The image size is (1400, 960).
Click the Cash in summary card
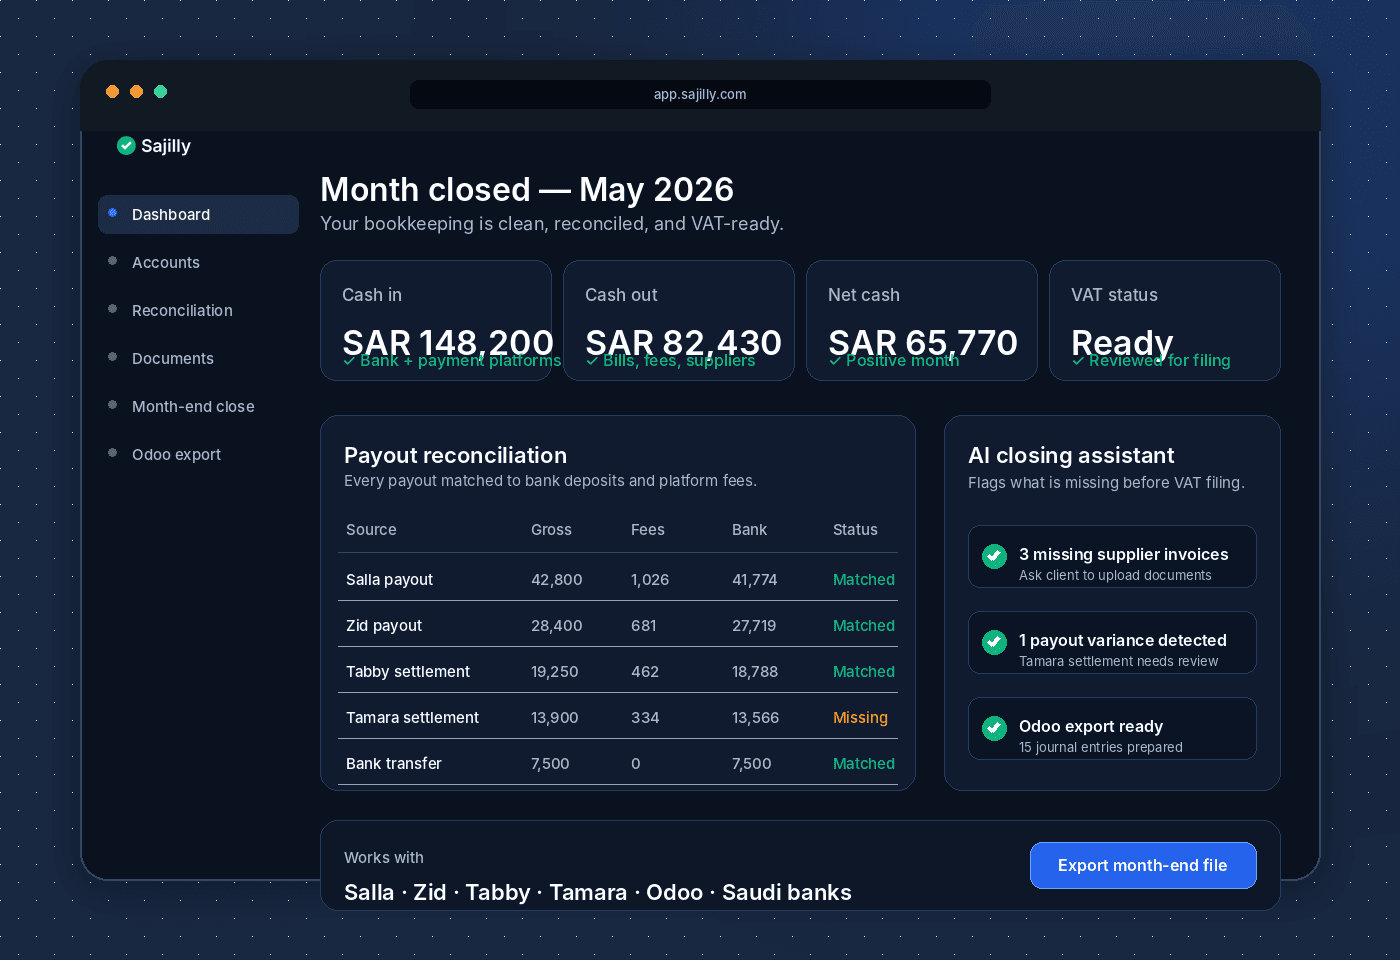436,321
